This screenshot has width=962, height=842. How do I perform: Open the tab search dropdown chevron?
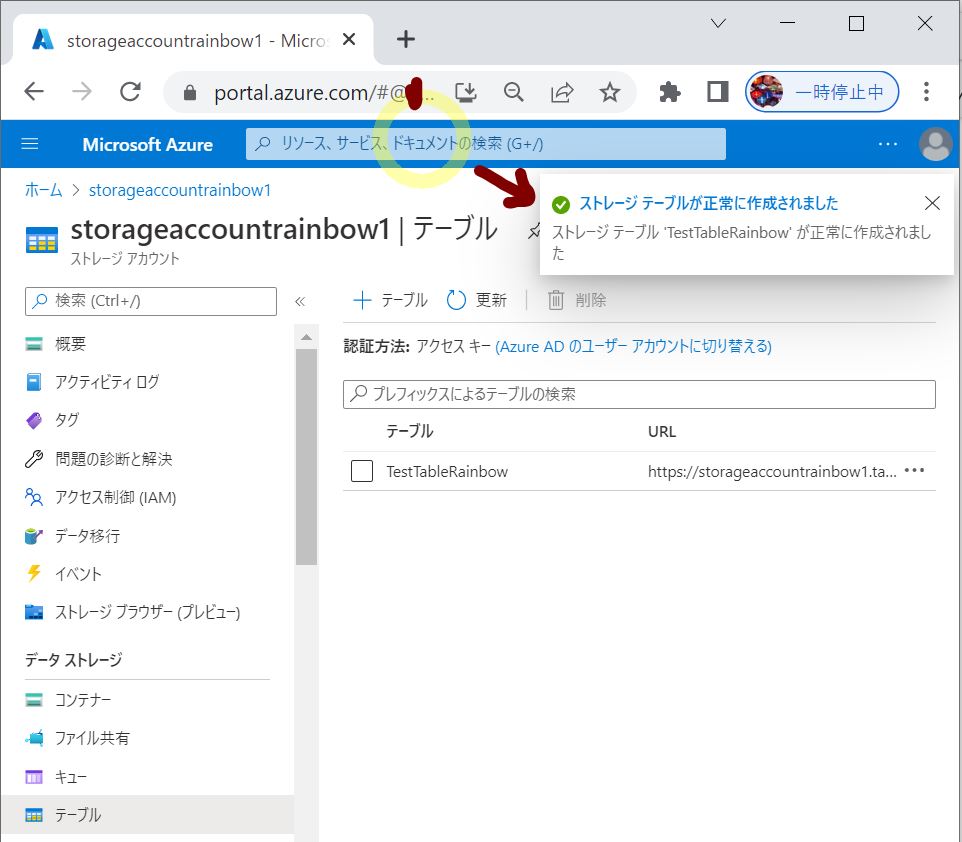tap(718, 23)
